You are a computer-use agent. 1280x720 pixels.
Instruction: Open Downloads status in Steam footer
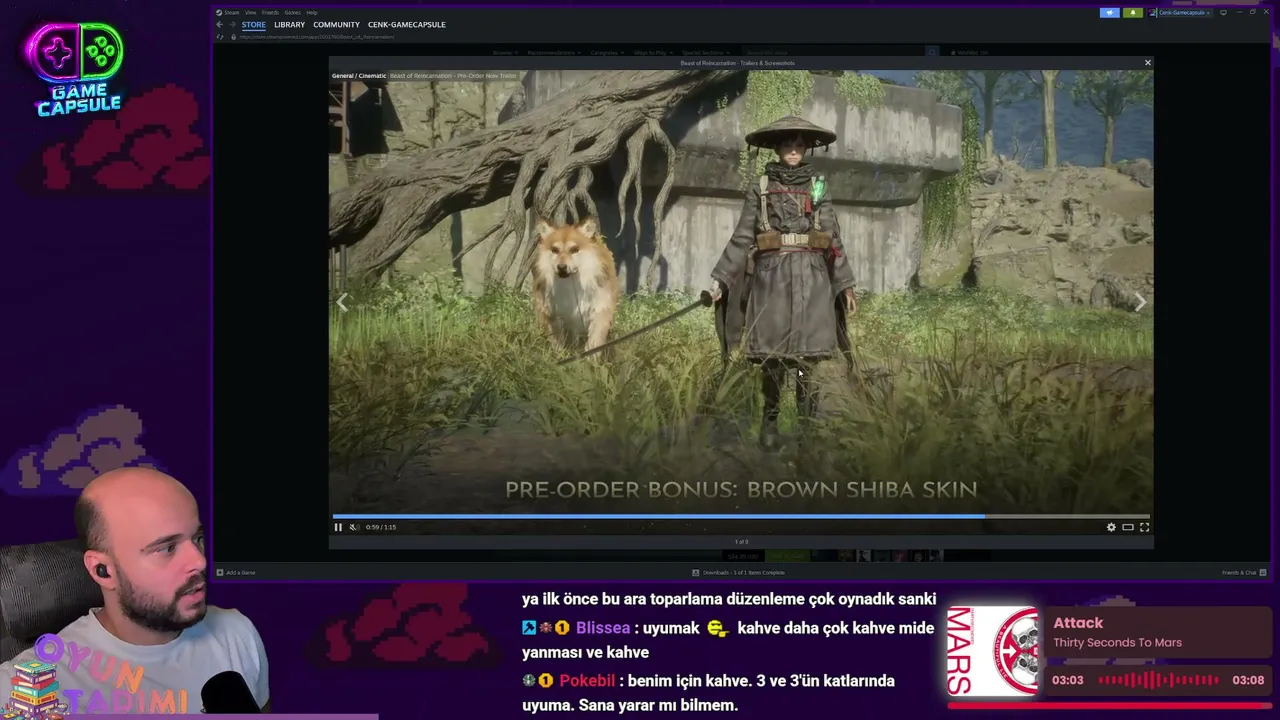(739, 573)
